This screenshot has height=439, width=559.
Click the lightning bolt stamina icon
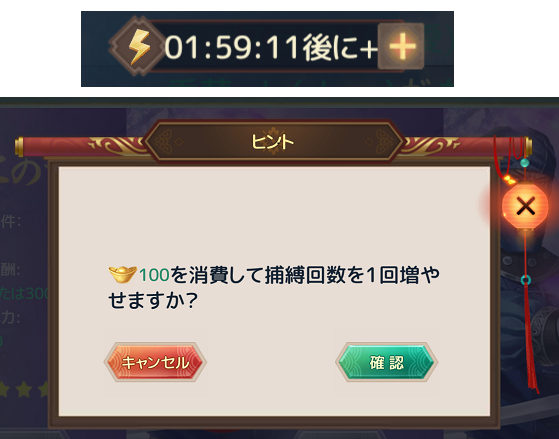[137, 46]
